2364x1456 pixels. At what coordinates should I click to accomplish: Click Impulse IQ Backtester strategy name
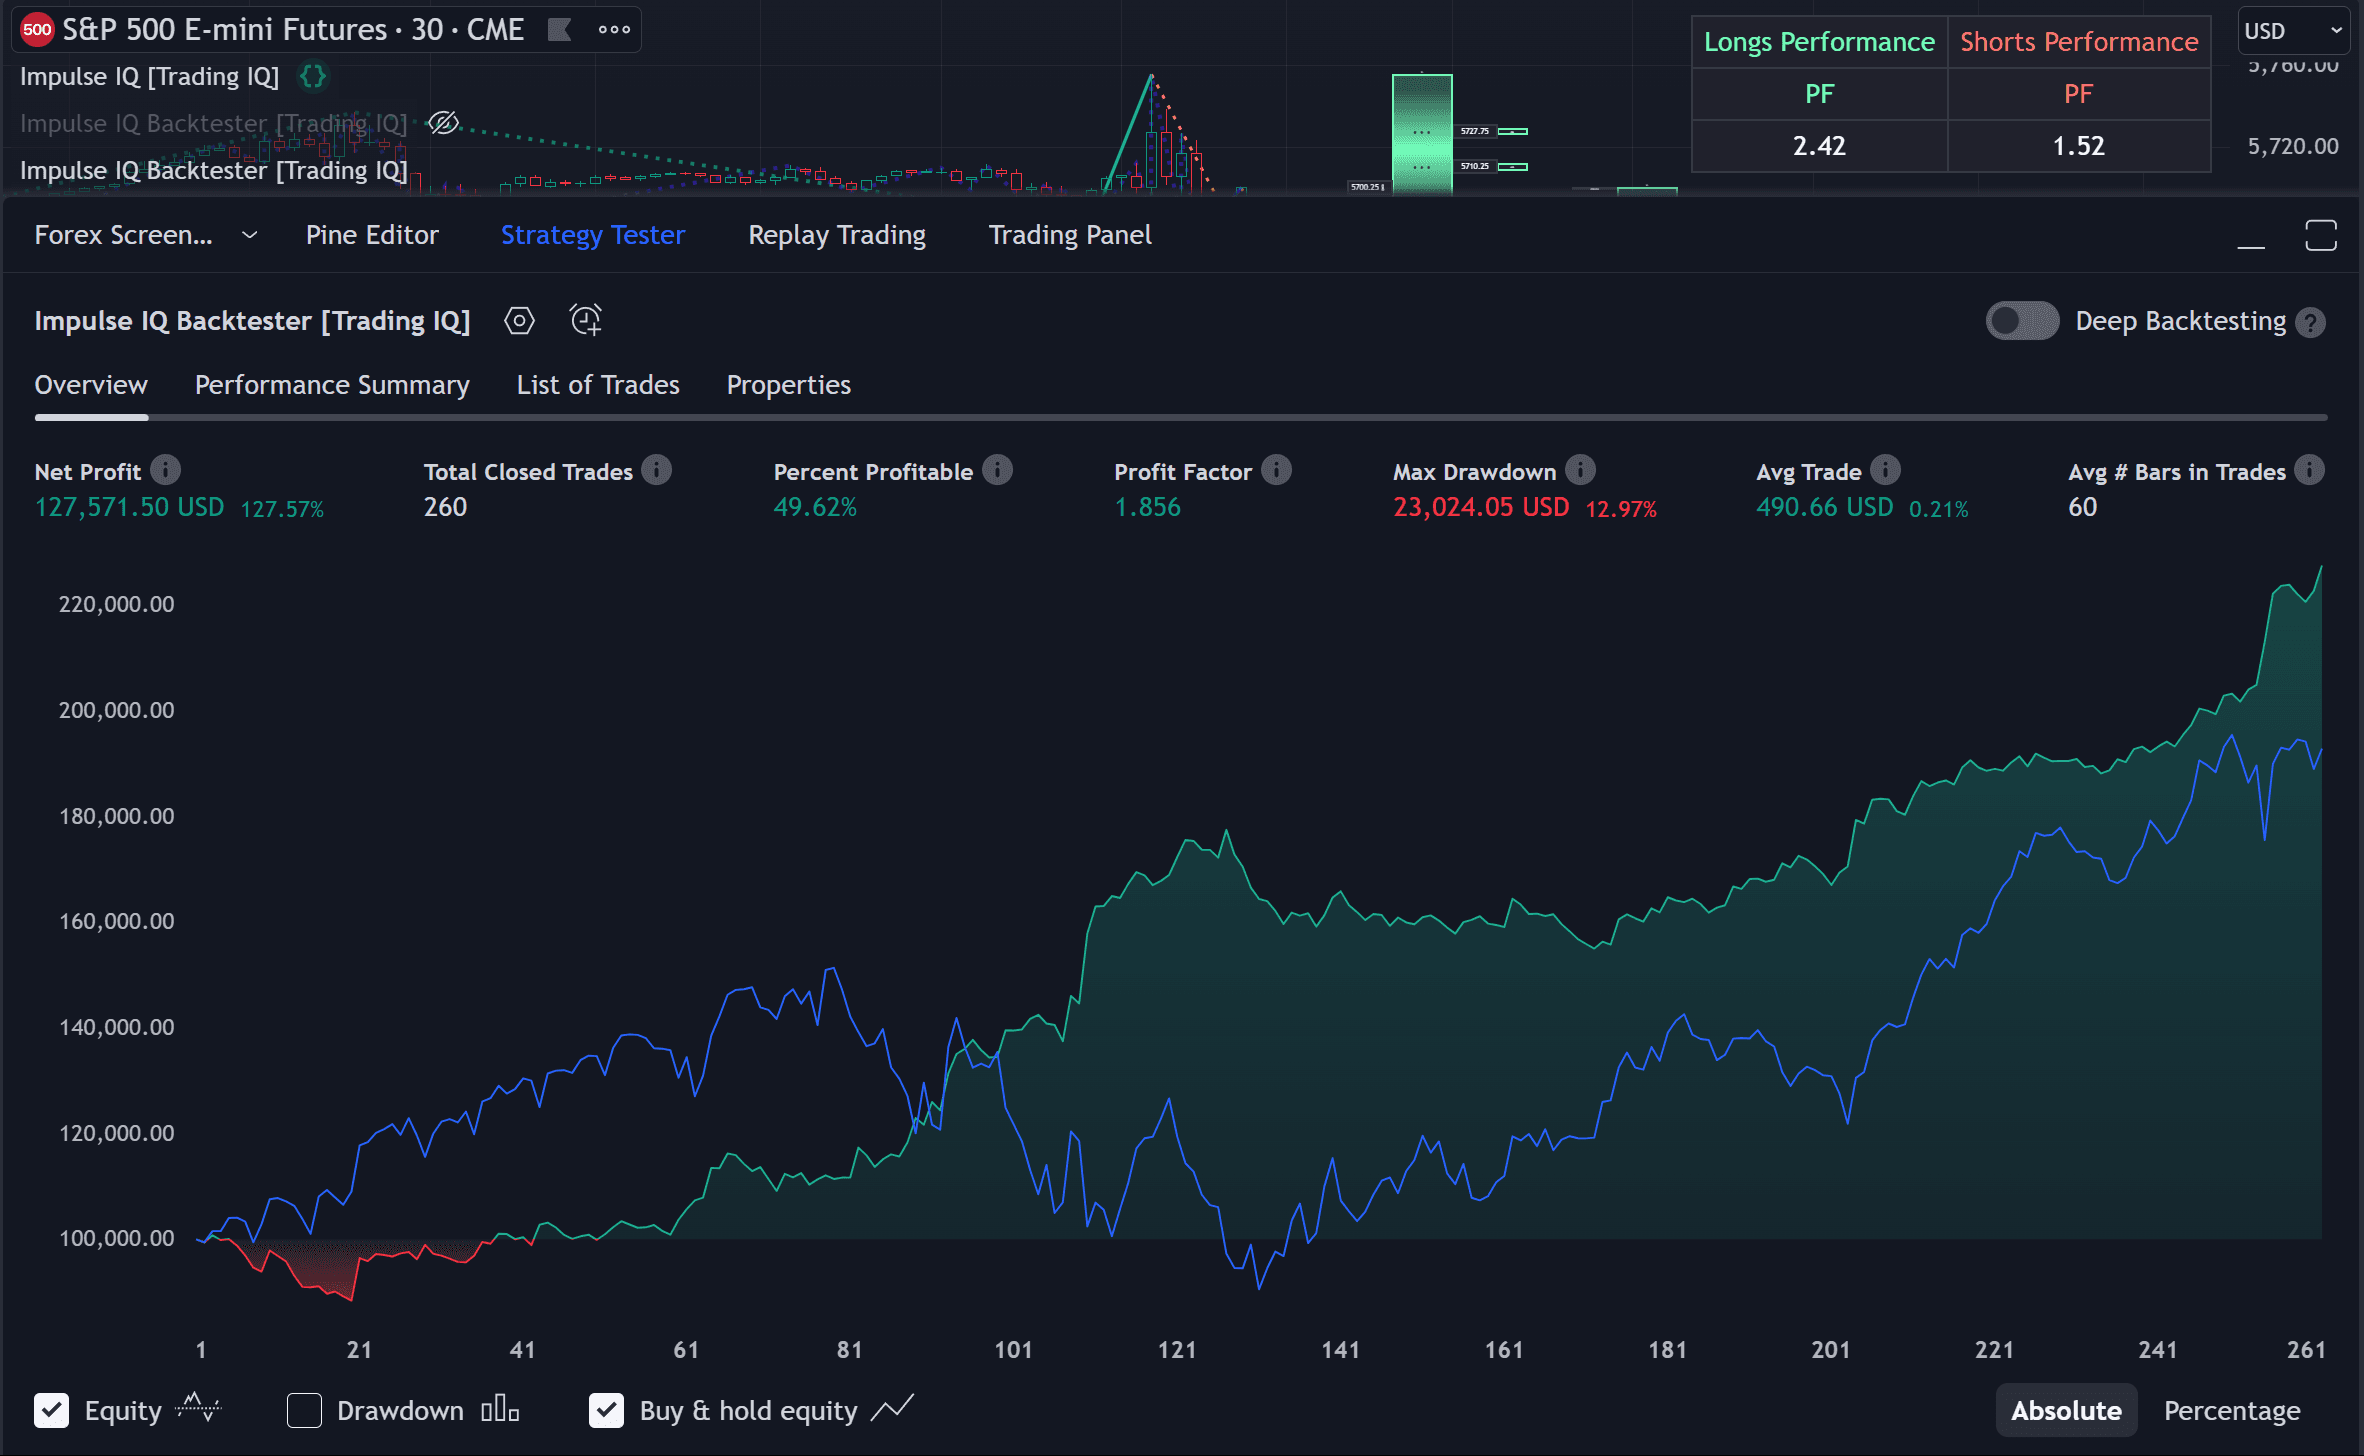point(252,321)
